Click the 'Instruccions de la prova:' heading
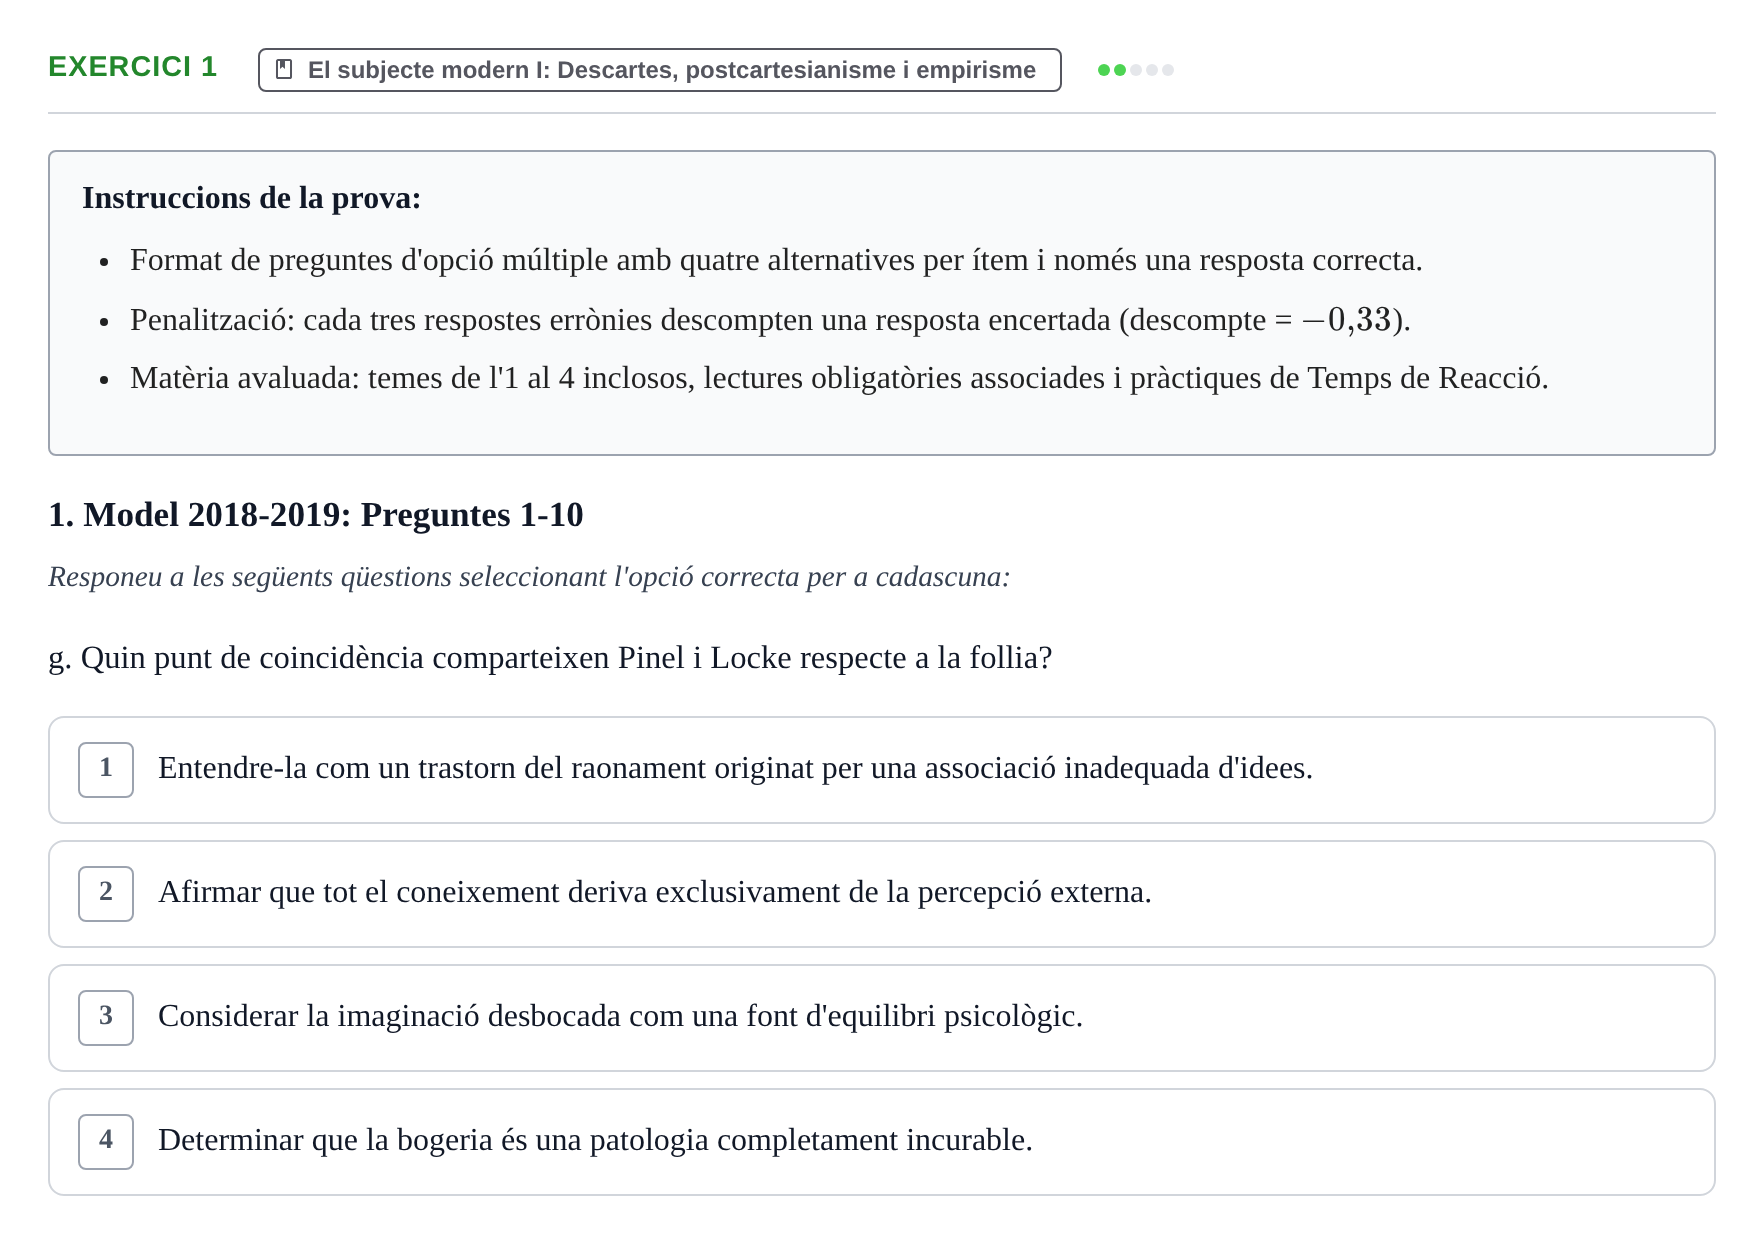The image size is (1764, 1244). click(x=252, y=198)
